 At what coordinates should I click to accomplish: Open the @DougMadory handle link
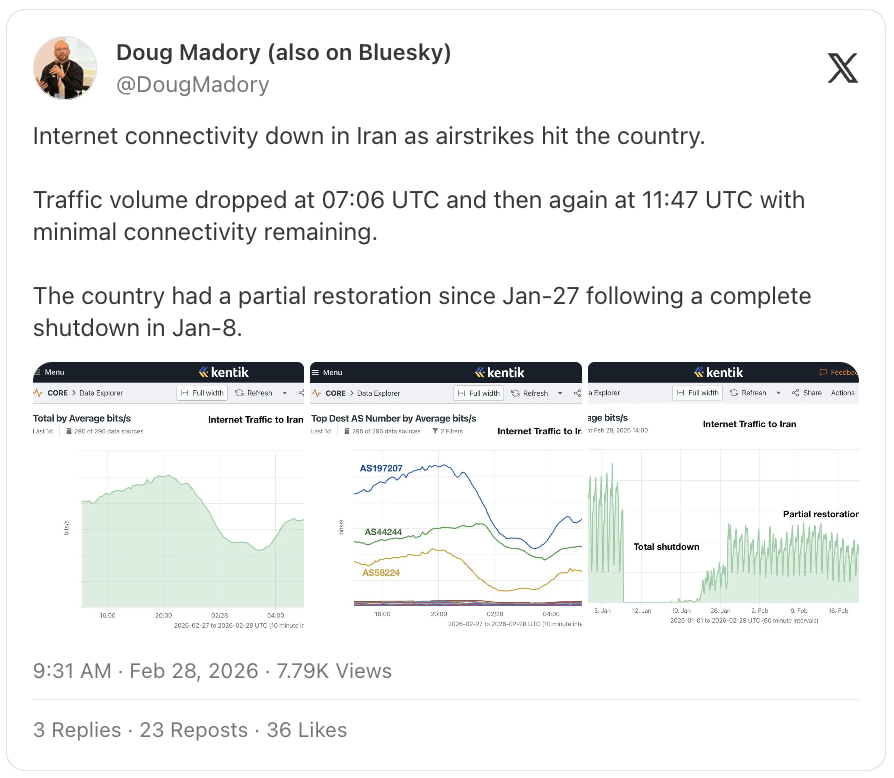(193, 84)
